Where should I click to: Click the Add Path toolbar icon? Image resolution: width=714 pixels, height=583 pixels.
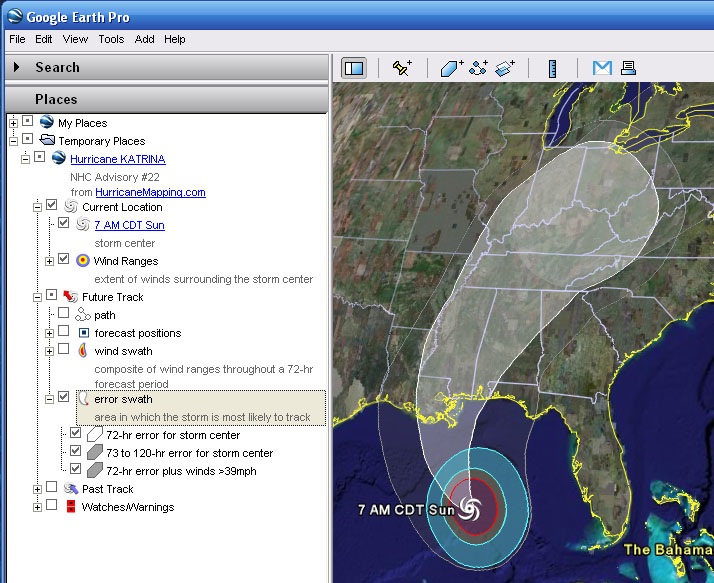pos(479,68)
